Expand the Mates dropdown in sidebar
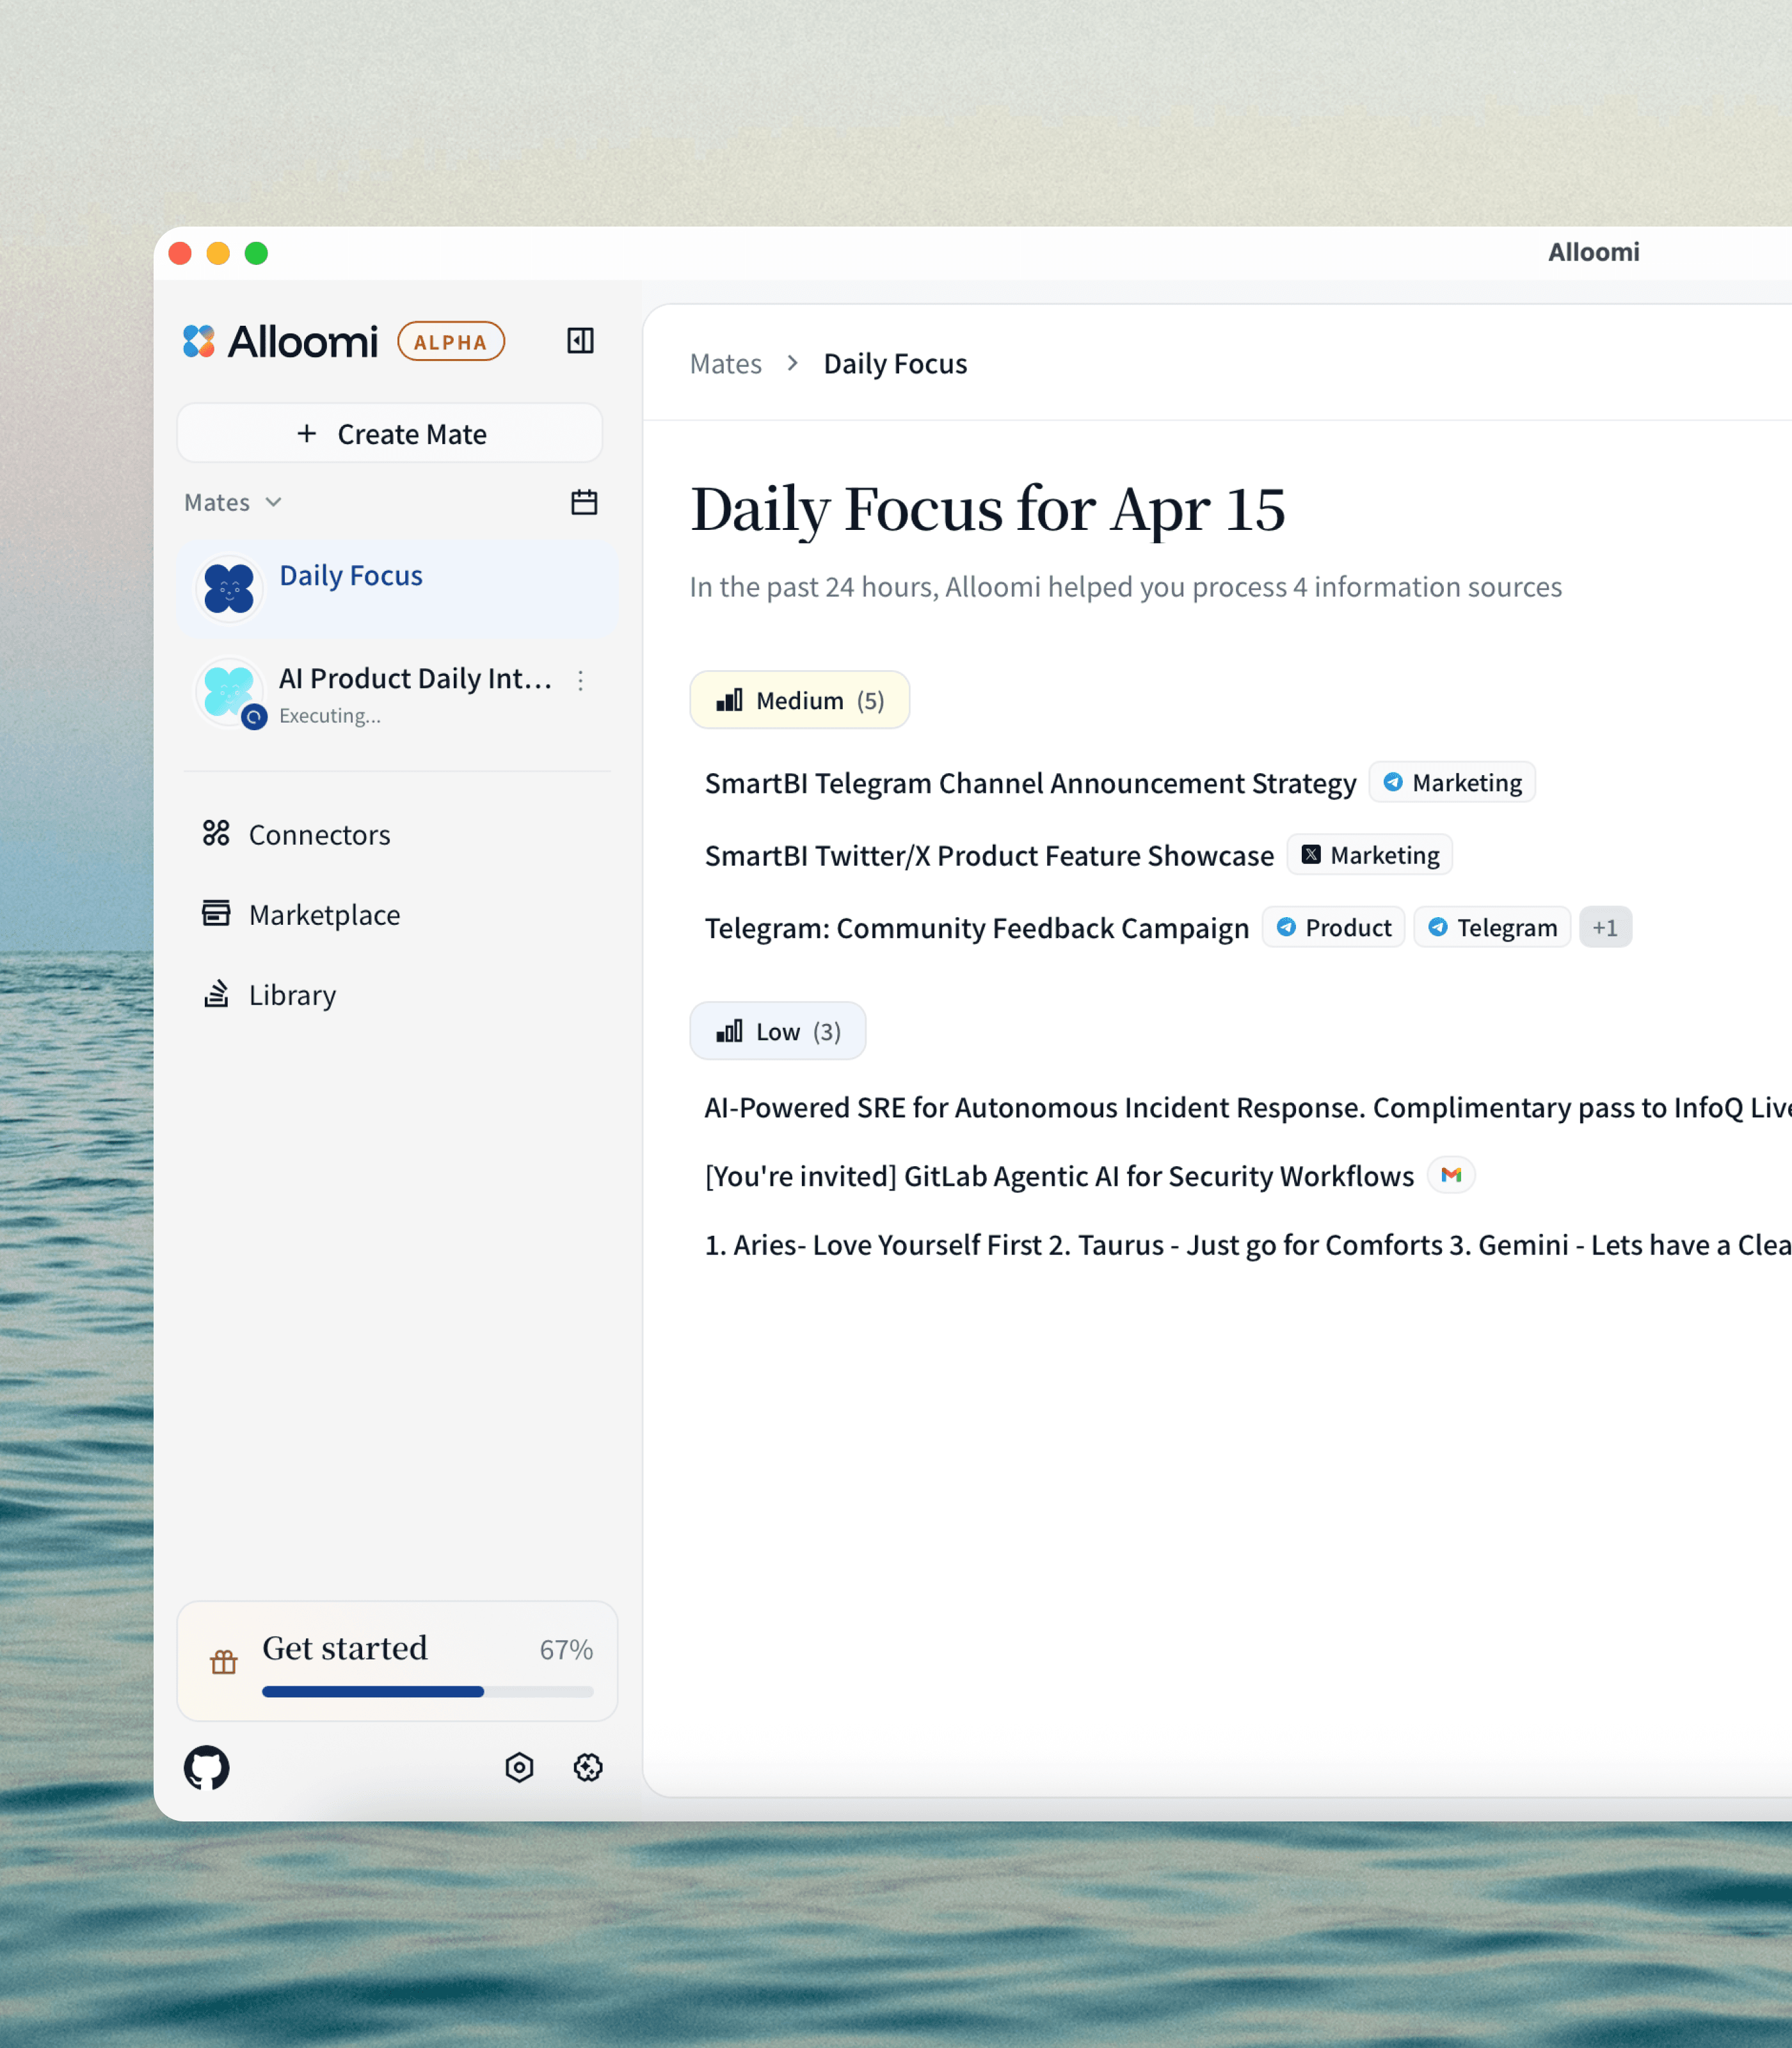 (233, 502)
